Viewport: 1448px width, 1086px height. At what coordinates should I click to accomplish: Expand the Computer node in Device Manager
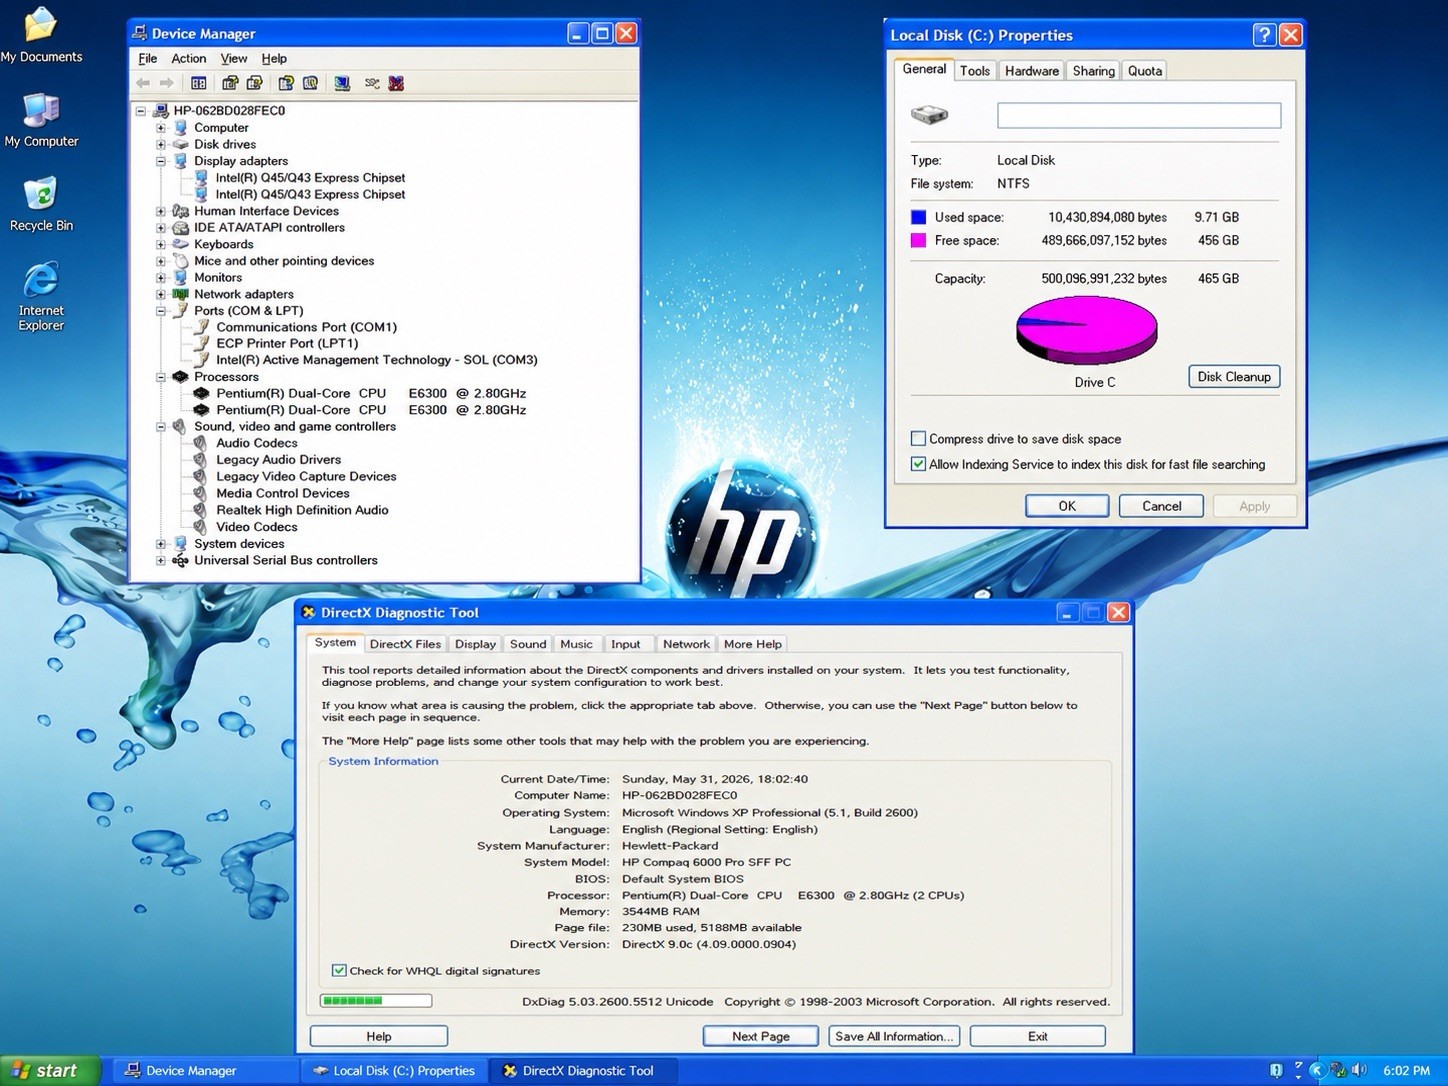tap(160, 128)
